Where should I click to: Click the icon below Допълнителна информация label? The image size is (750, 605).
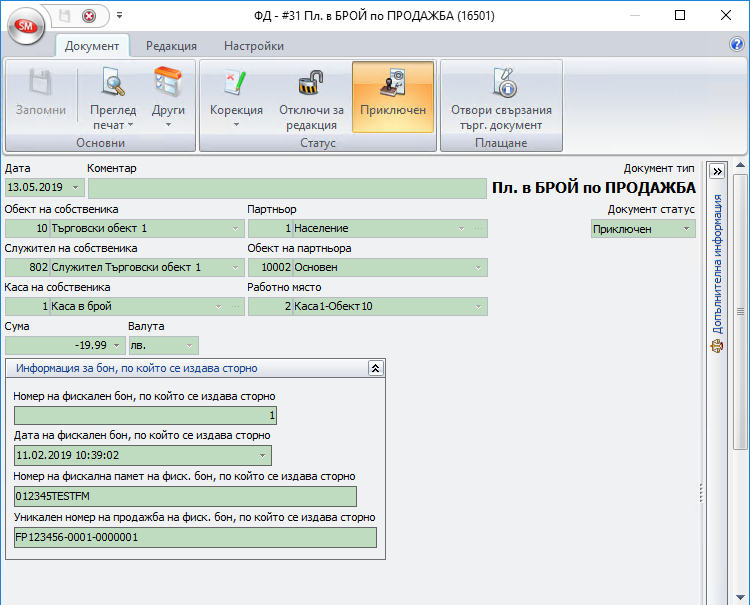[x=717, y=346]
